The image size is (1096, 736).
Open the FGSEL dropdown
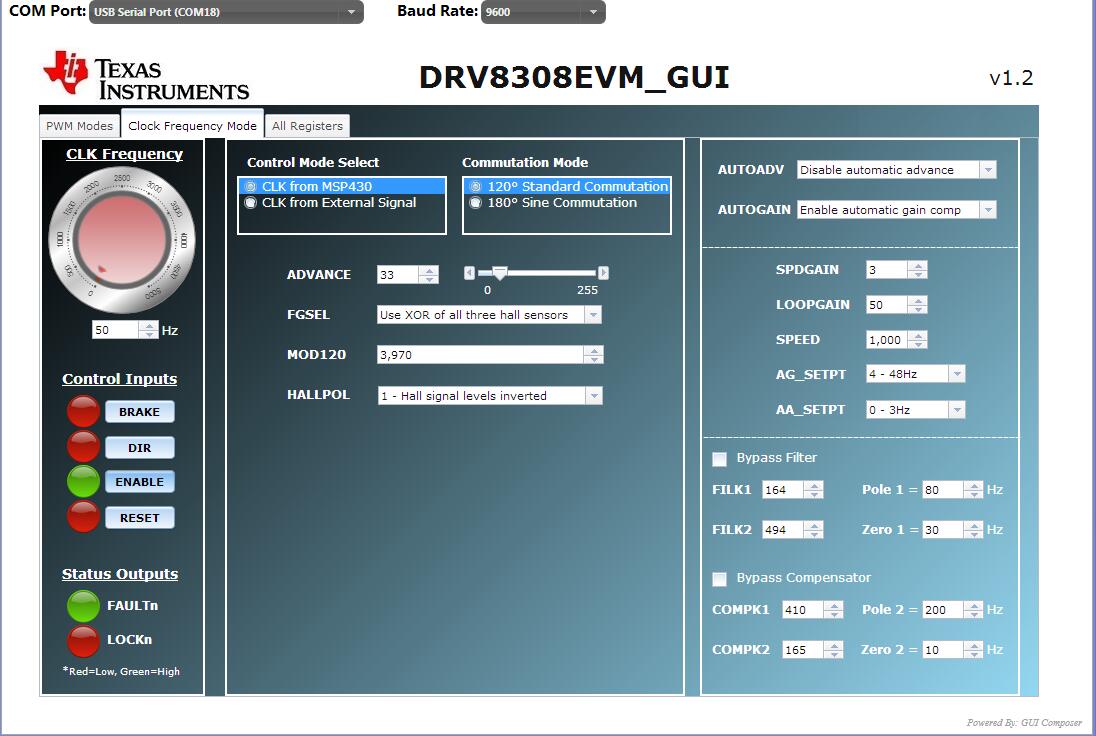pyautogui.click(x=489, y=315)
